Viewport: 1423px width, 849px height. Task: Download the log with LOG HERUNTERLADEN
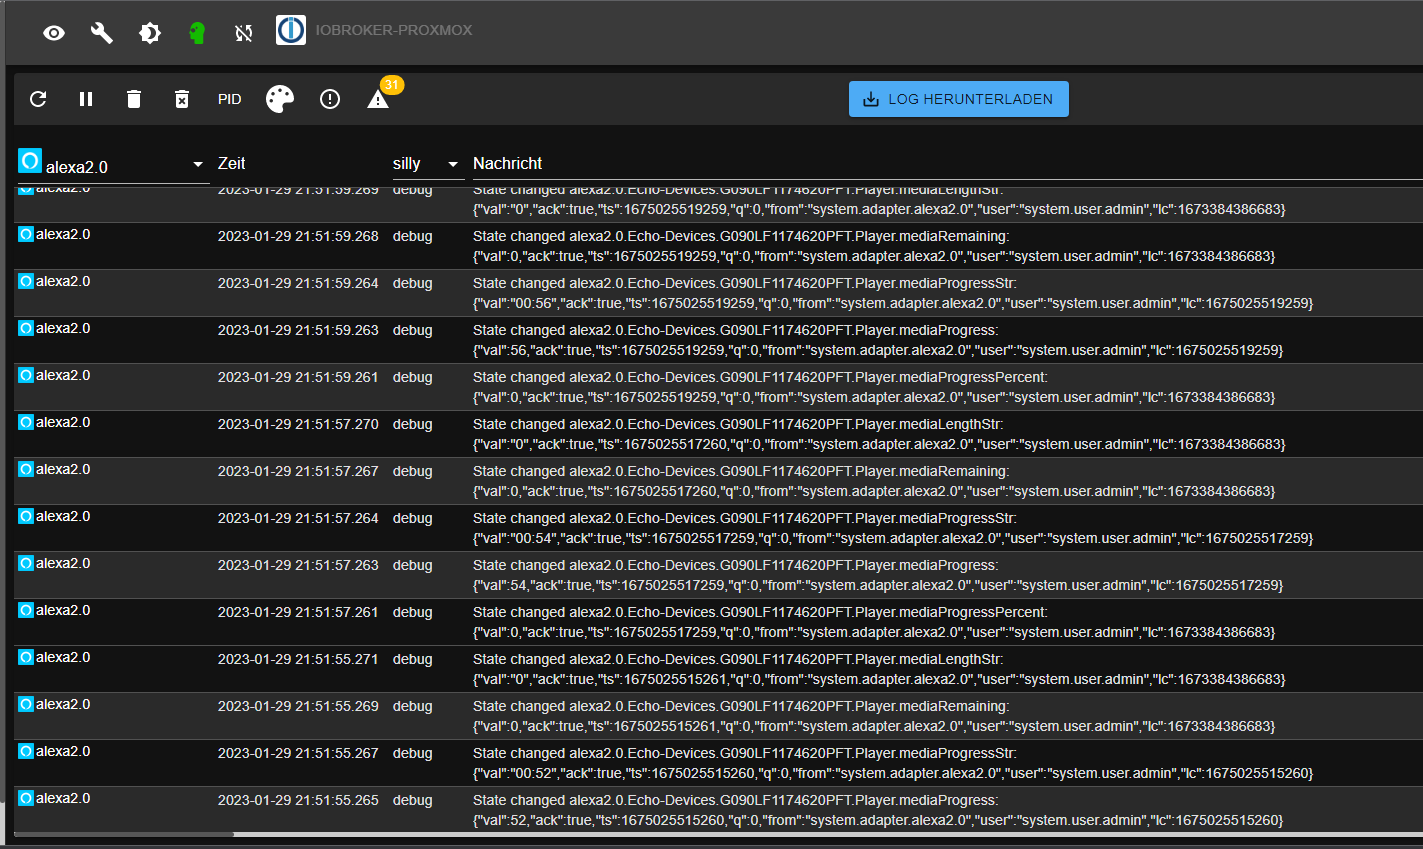point(959,99)
